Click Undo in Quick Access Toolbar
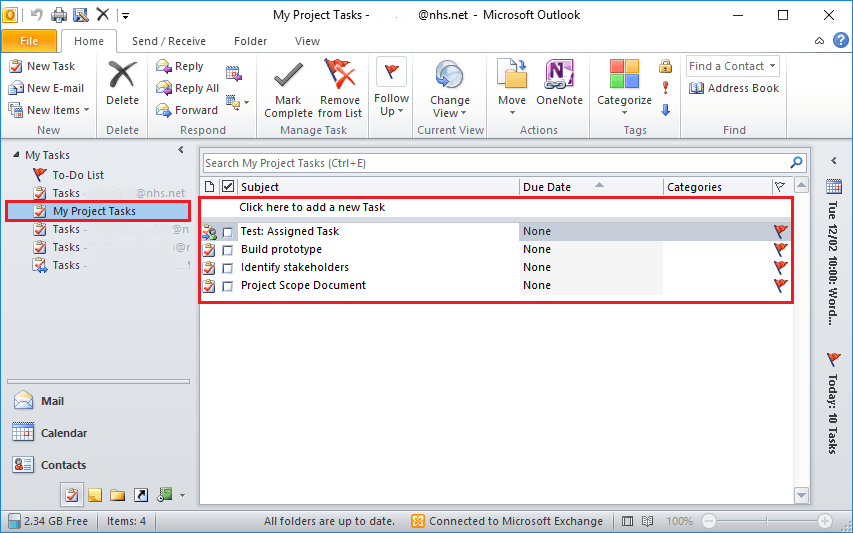The image size is (853, 533). tap(37, 15)
